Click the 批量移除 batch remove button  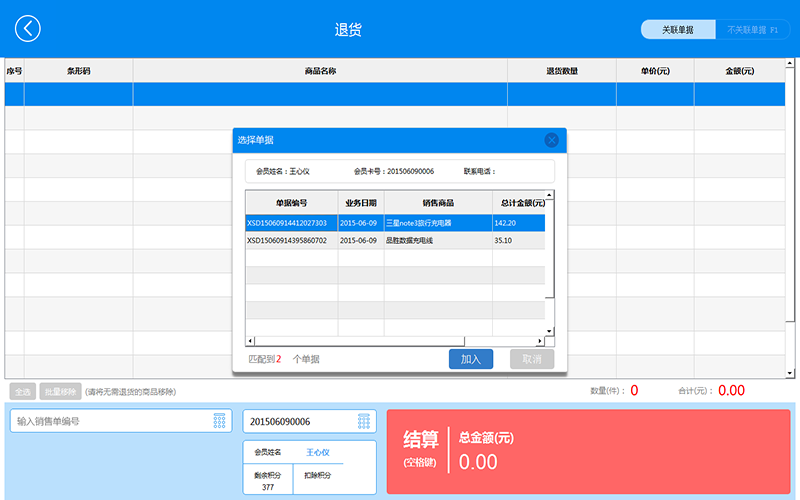click(60, 392)
